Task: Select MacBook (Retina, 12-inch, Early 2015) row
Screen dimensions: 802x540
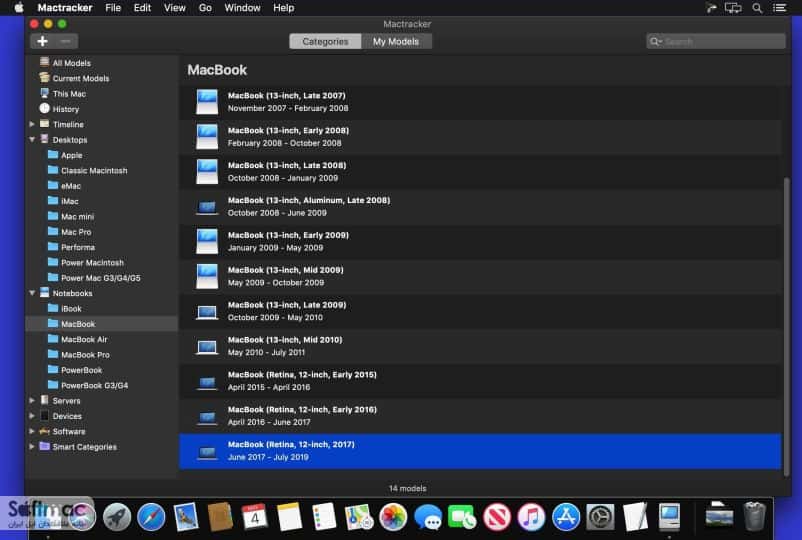Action: pyautogui.click(x=480, y=381)
